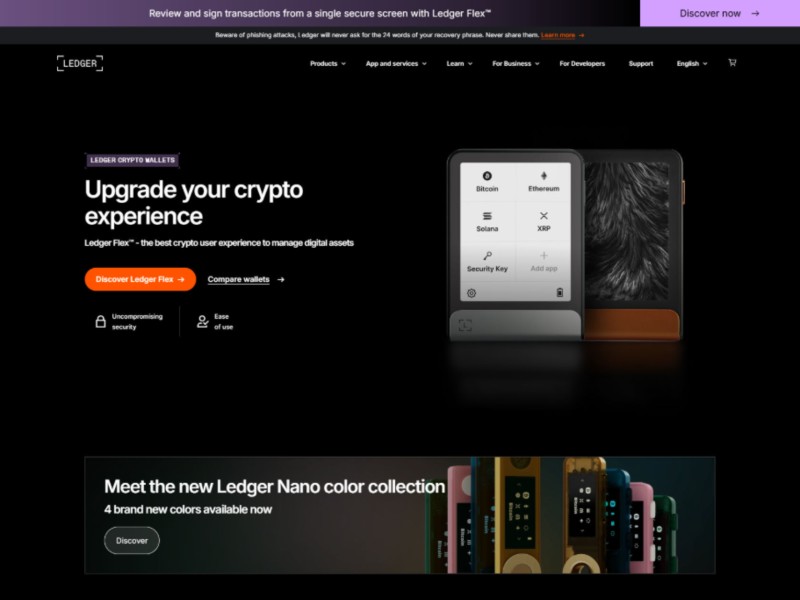The width and height of the screenshot is (800, 600).
Task: Expand the App and services dropdown
Action: [x=396, y=64]
